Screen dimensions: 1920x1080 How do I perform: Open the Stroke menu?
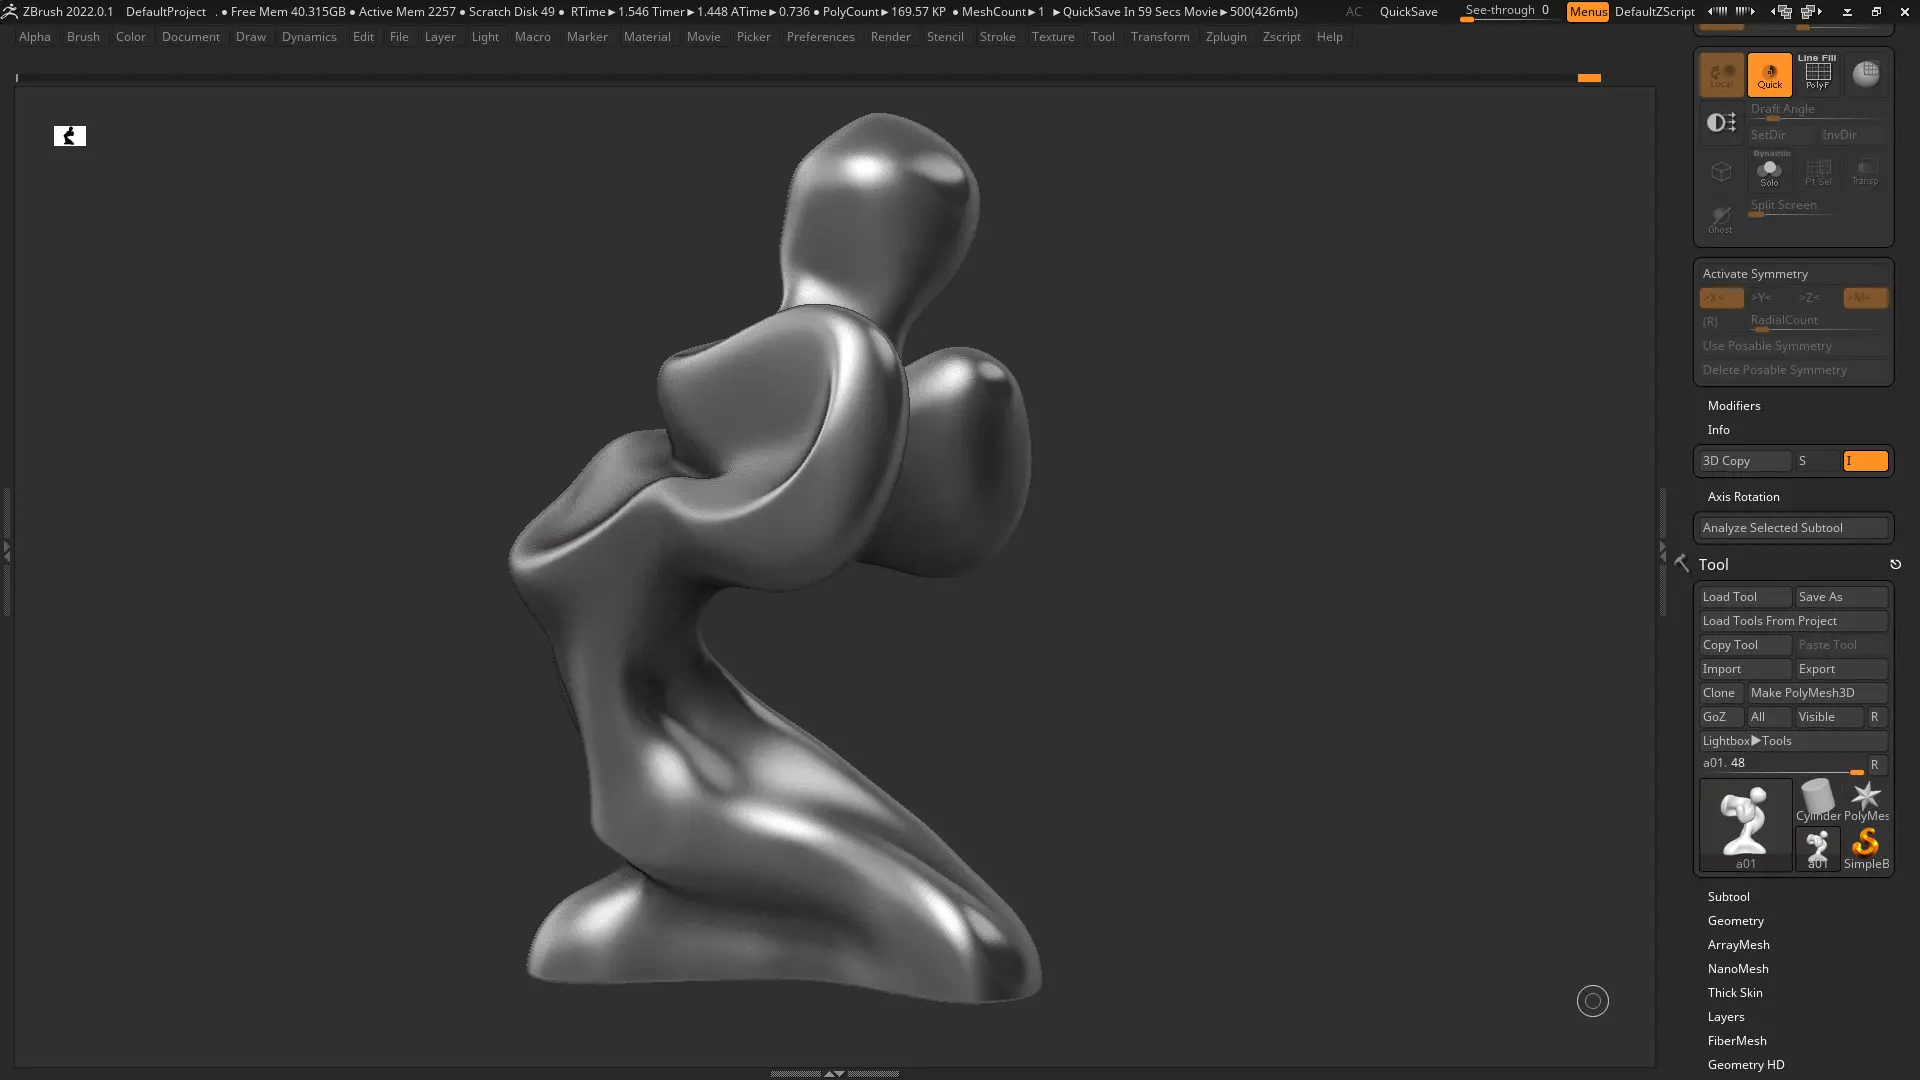coord(997,37)
